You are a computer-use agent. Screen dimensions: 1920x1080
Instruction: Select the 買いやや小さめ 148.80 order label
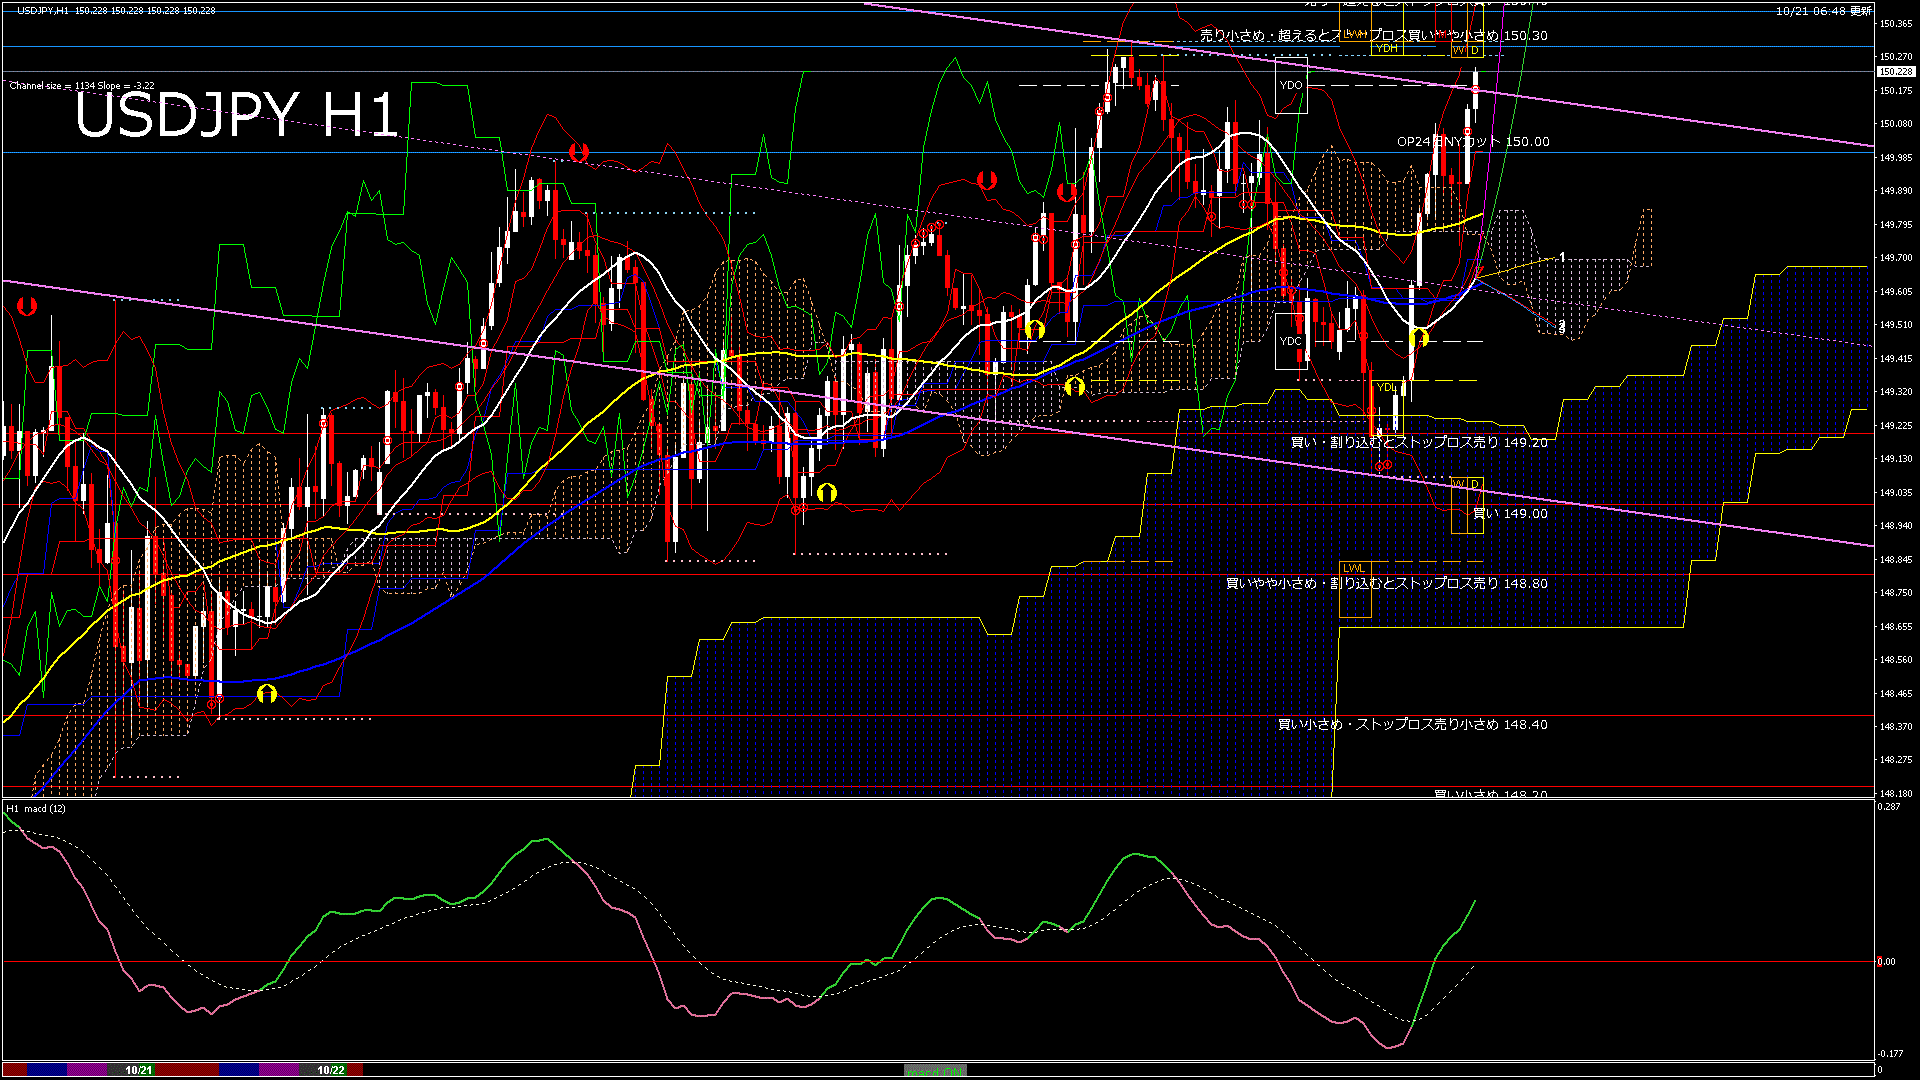(1387, 584)
